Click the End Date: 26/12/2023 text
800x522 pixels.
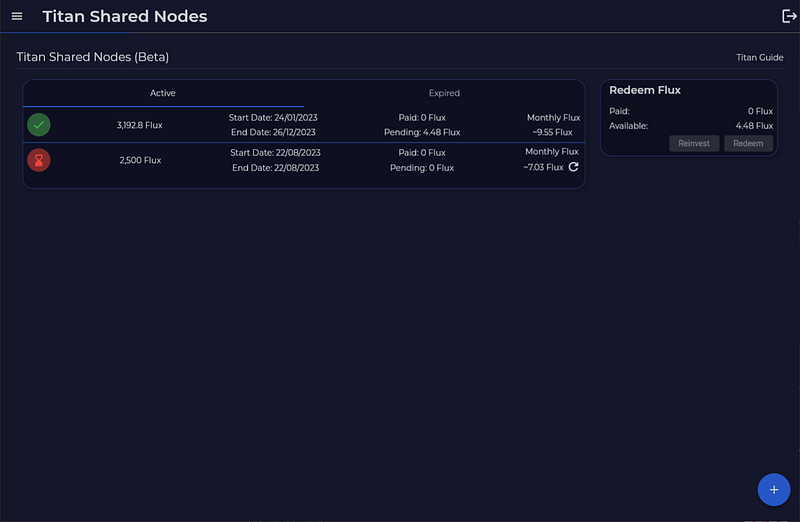[x=272, y=132]
